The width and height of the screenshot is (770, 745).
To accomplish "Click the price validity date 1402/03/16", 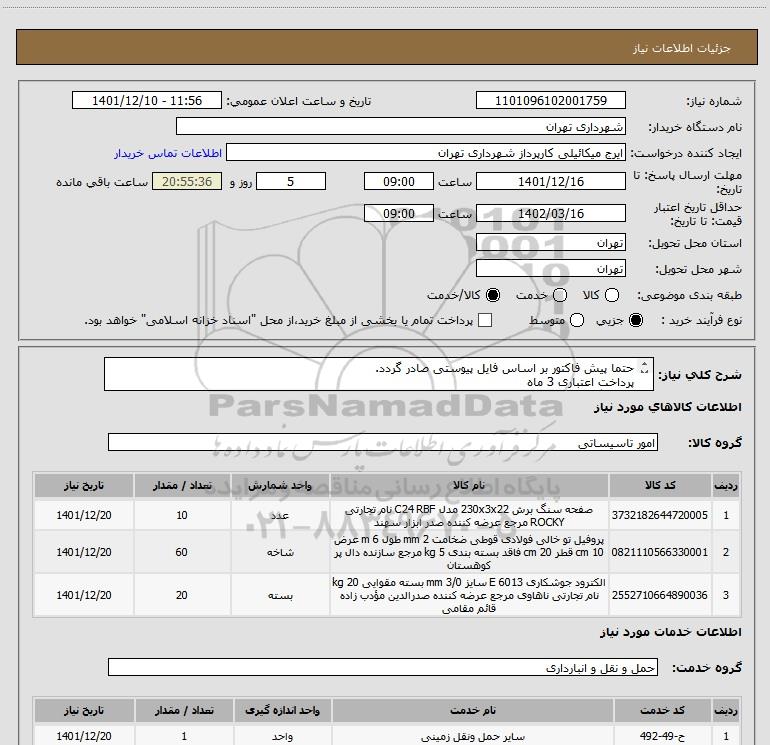I will coord(550,214).
